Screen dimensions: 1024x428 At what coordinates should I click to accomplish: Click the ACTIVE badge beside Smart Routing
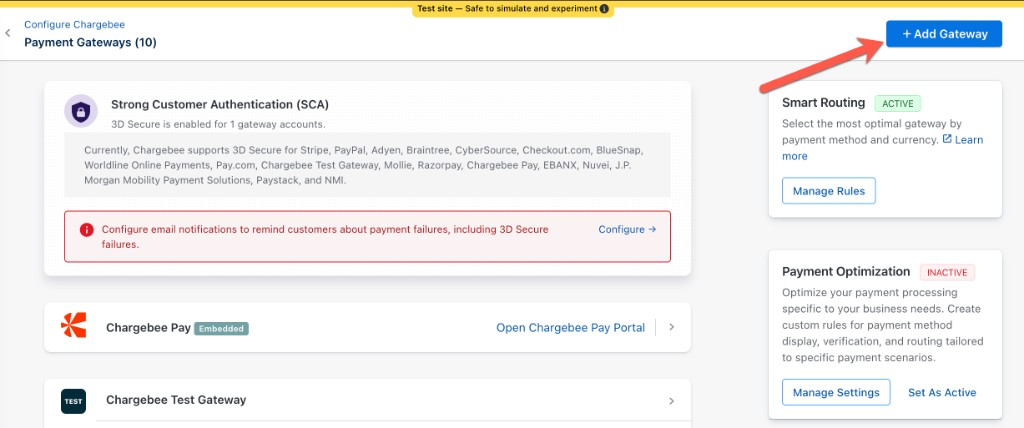coord(898,103)
